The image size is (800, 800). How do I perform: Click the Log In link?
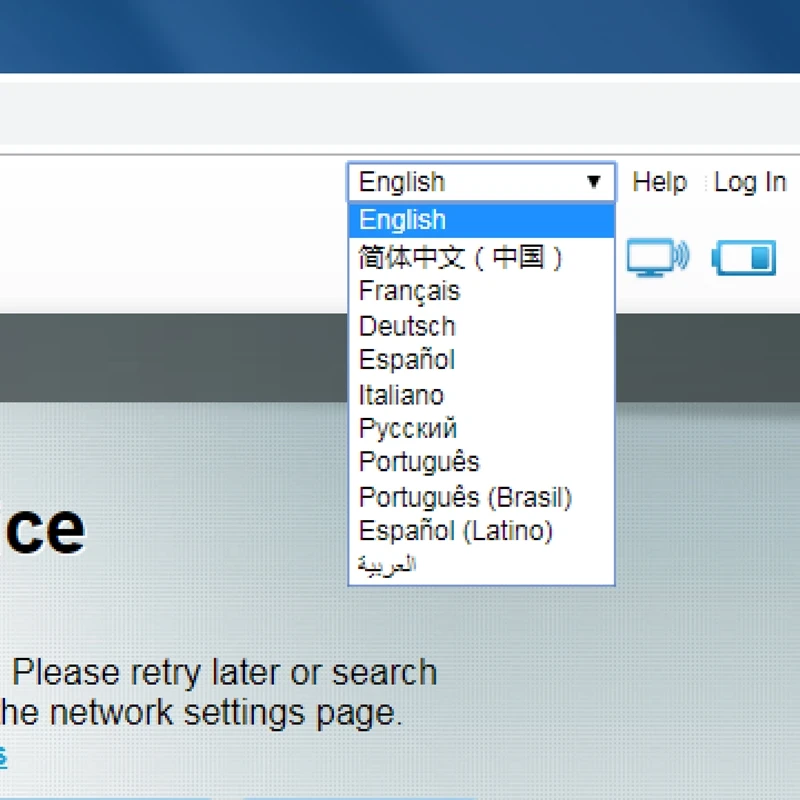tap(750, 182)
